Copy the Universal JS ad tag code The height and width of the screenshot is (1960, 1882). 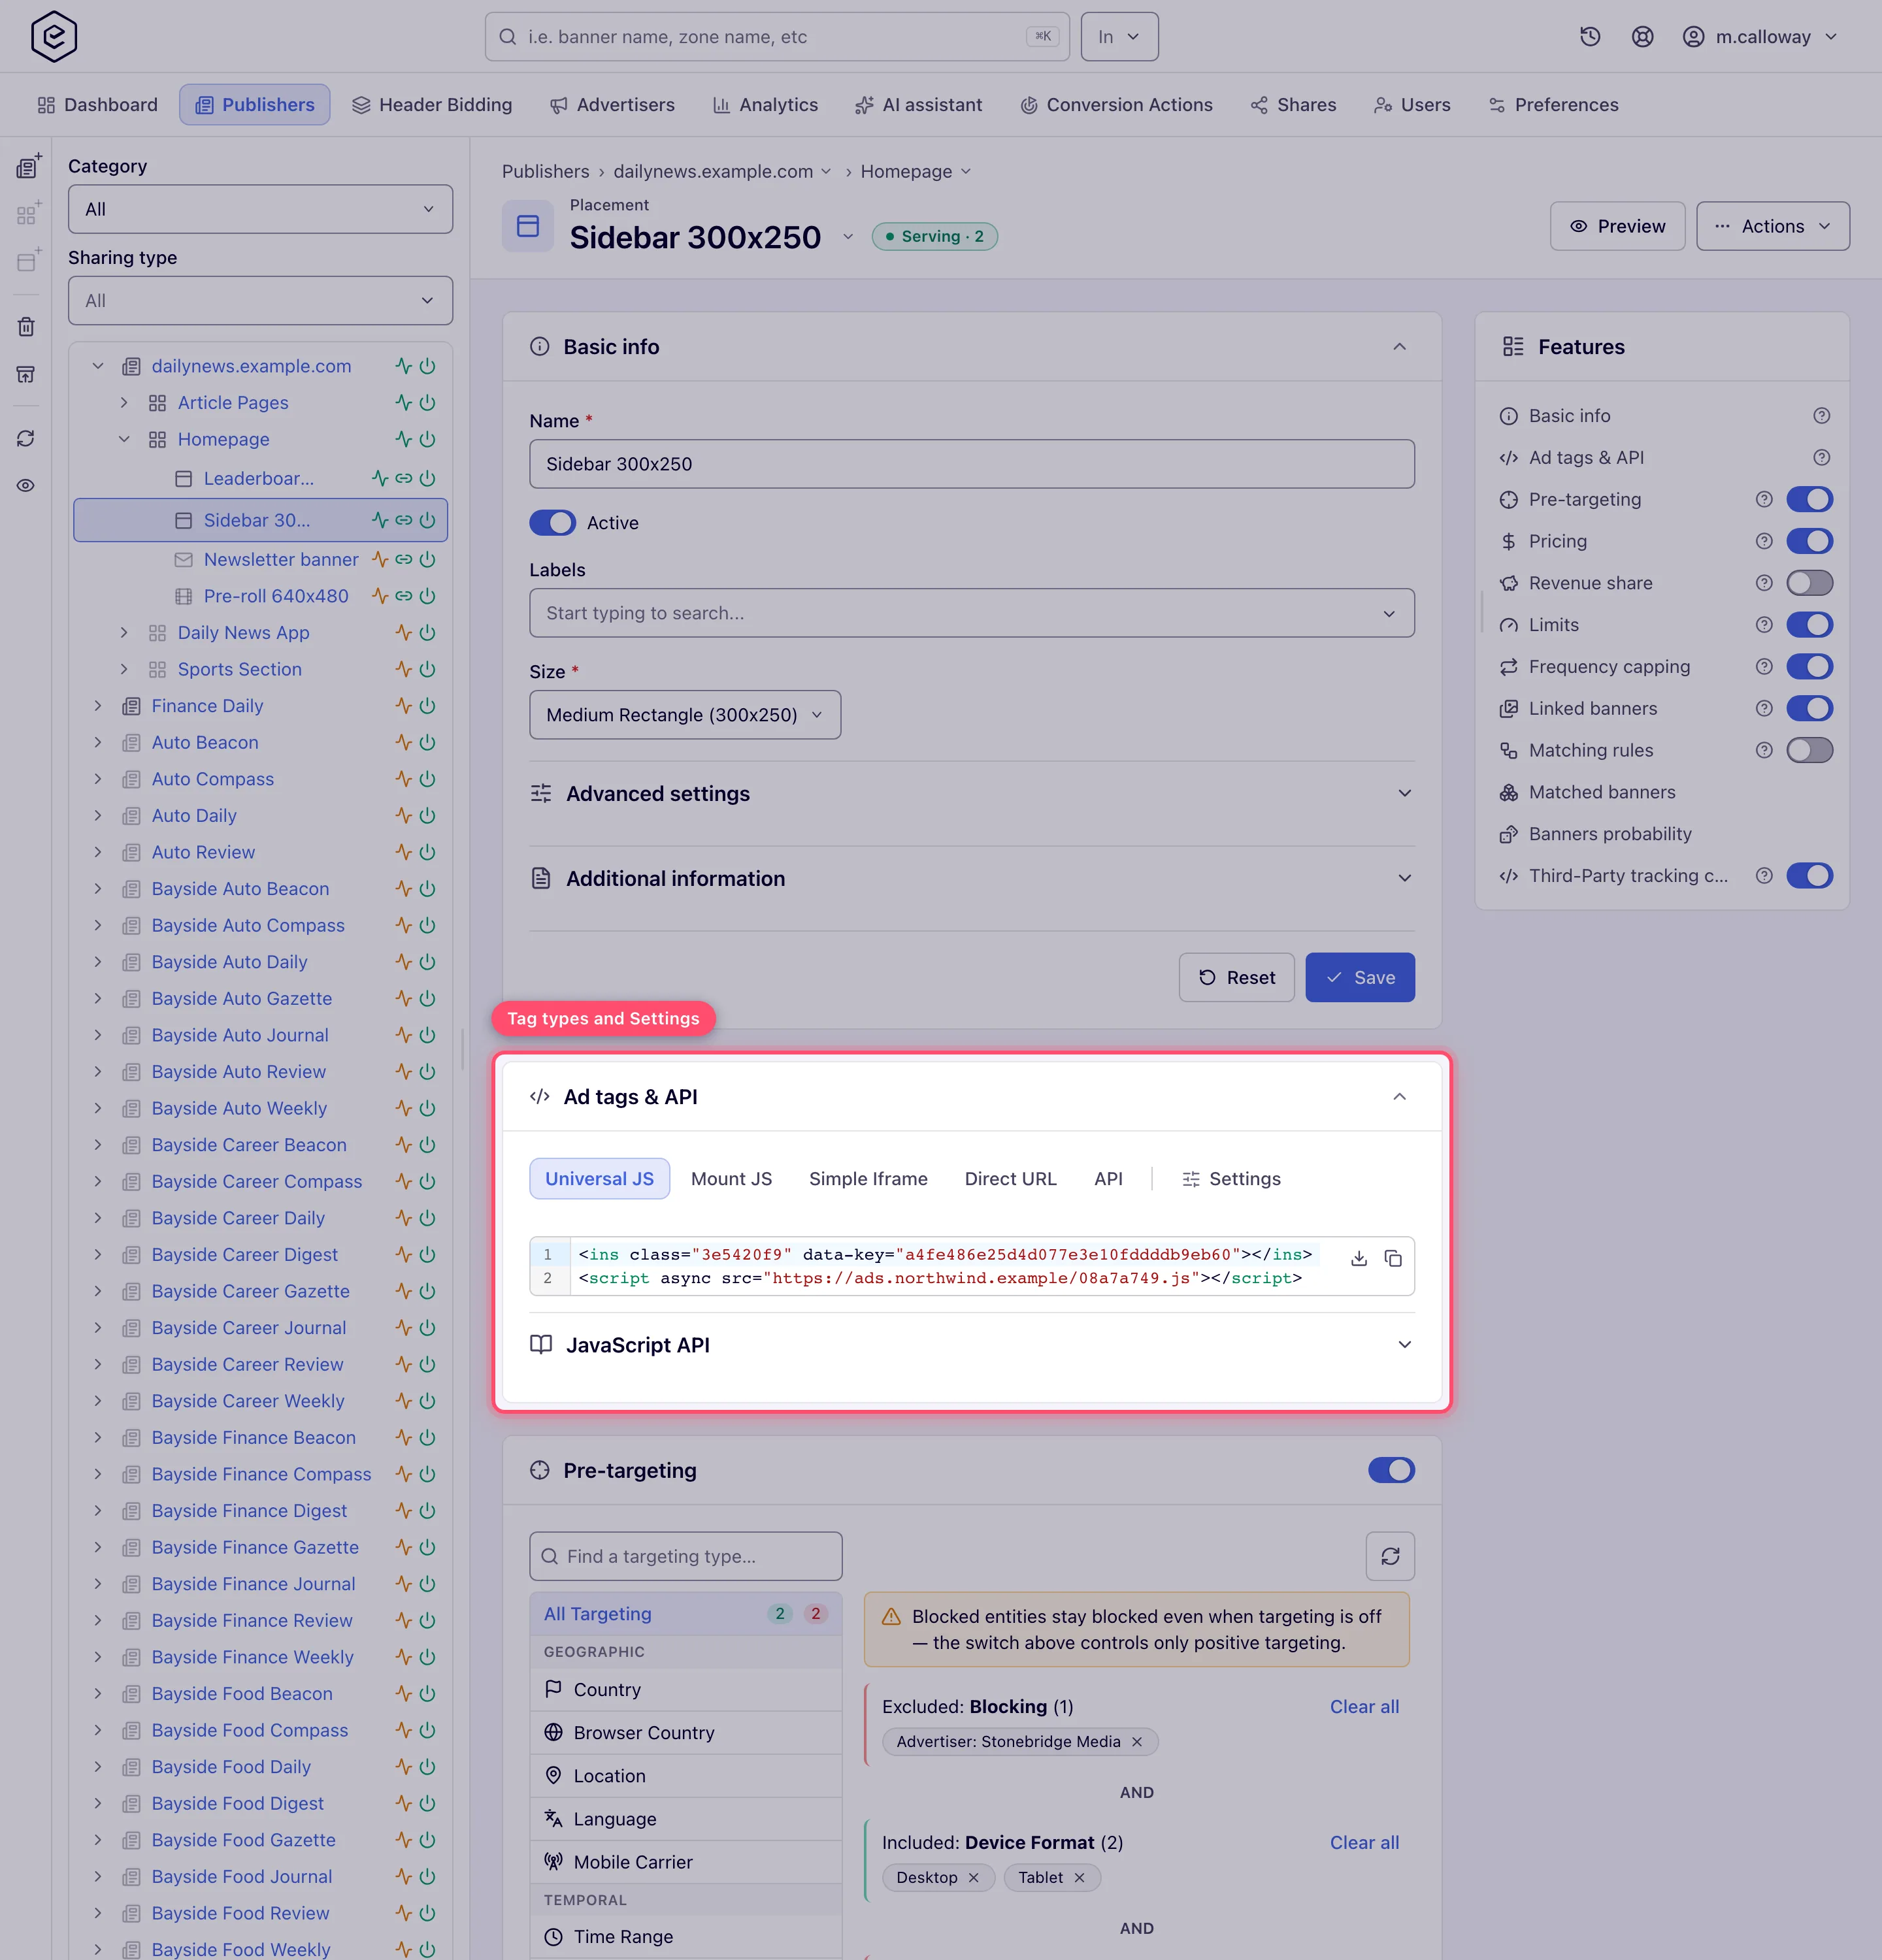click(1393, 1258)
